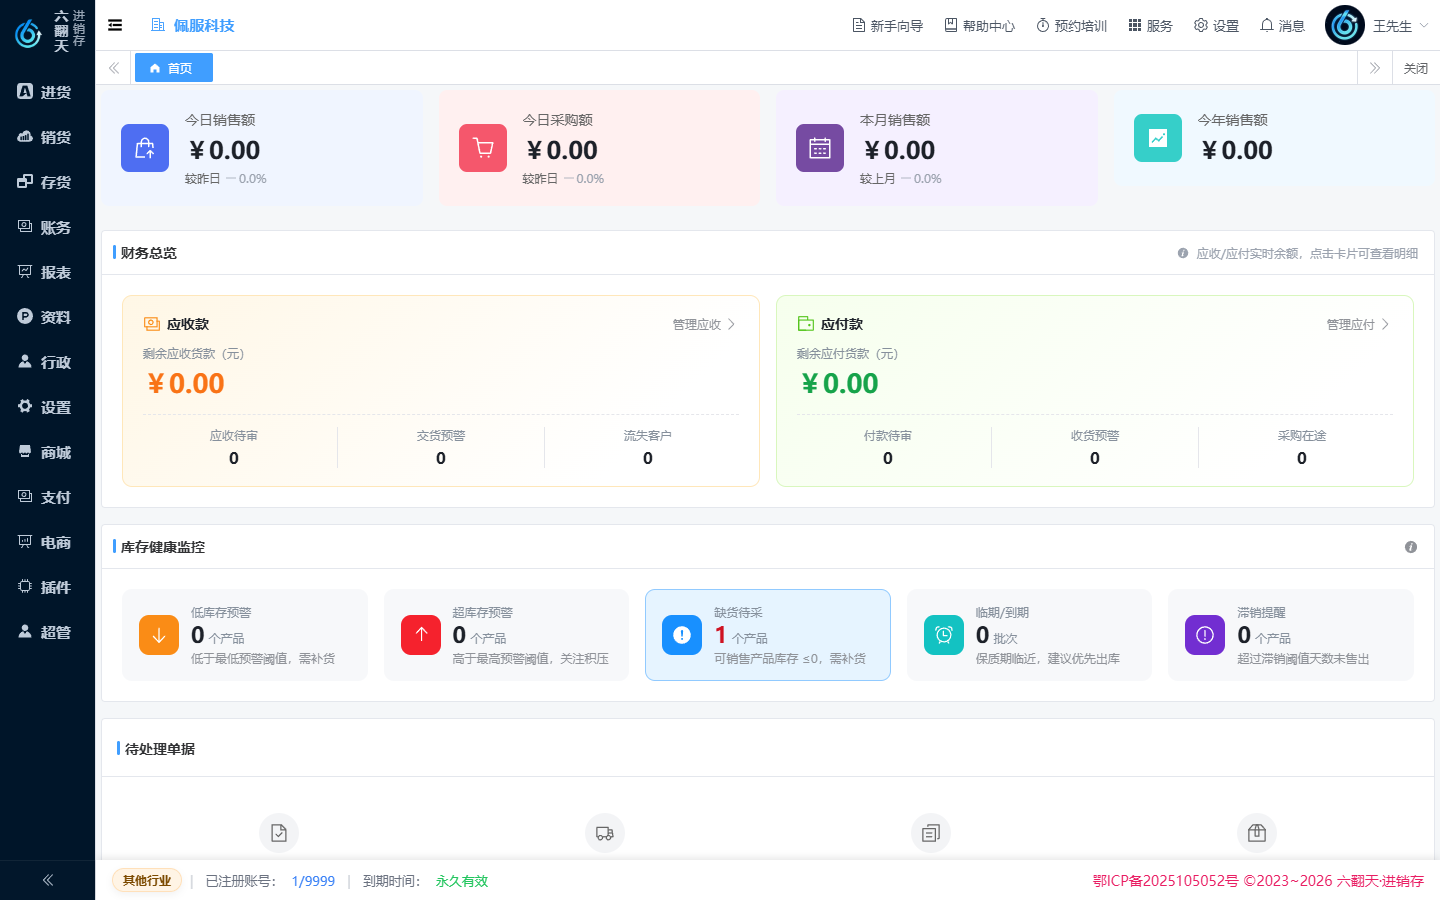Open 账务 in the sidebar

point(47,227)
